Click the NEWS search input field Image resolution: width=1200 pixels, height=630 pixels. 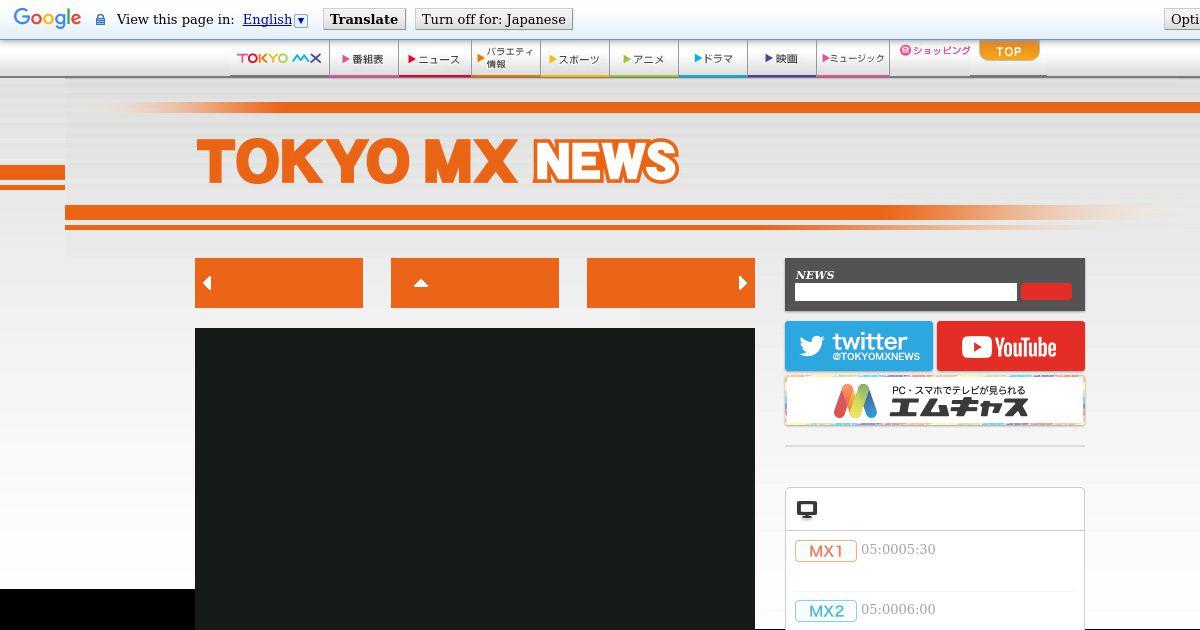[906, 292]
